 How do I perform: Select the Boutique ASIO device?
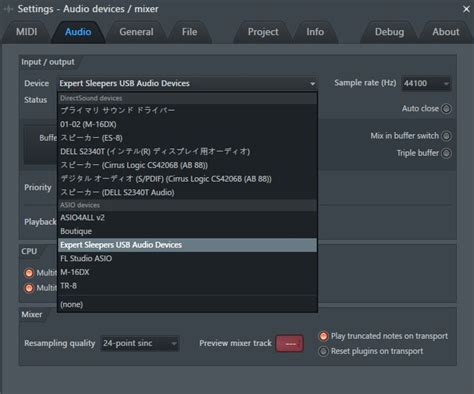click(x=187, y=231)
